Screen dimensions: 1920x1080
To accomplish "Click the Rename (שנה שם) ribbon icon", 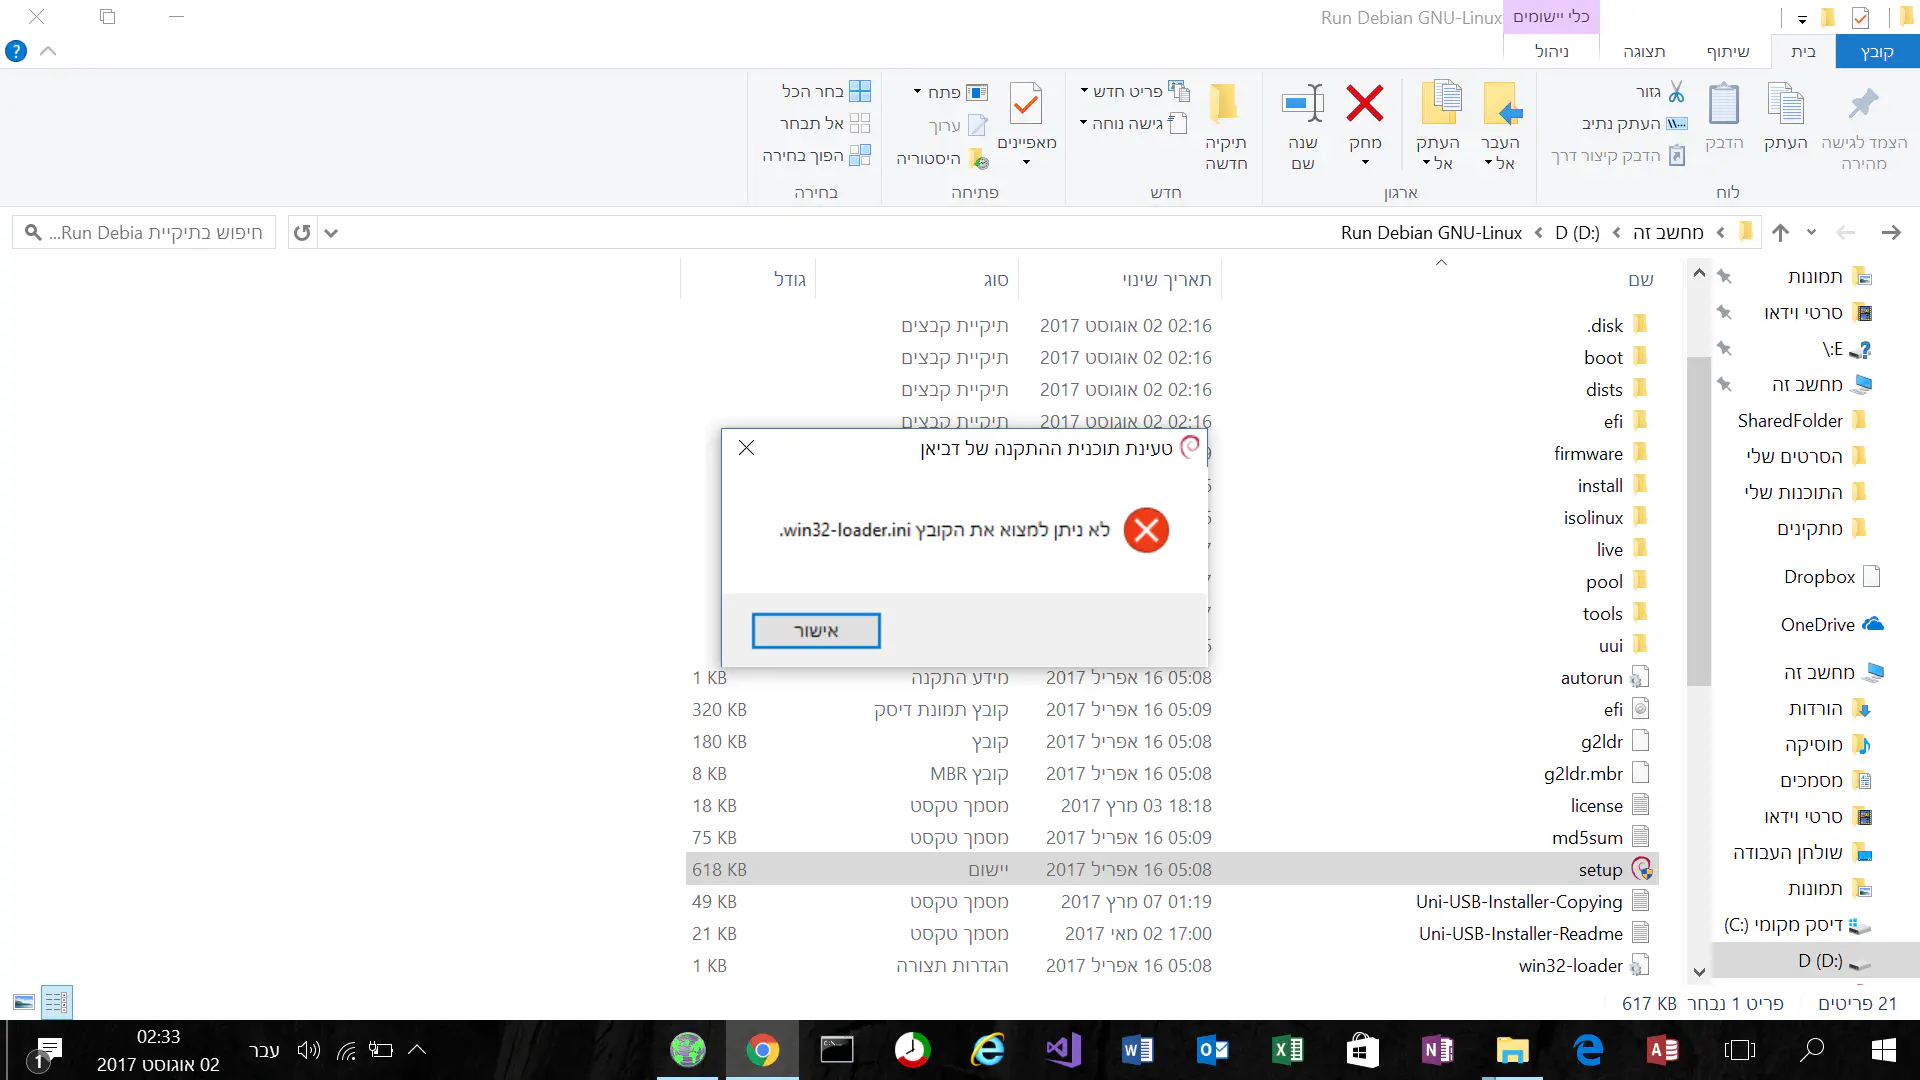I will click(x=1302, y=105).
